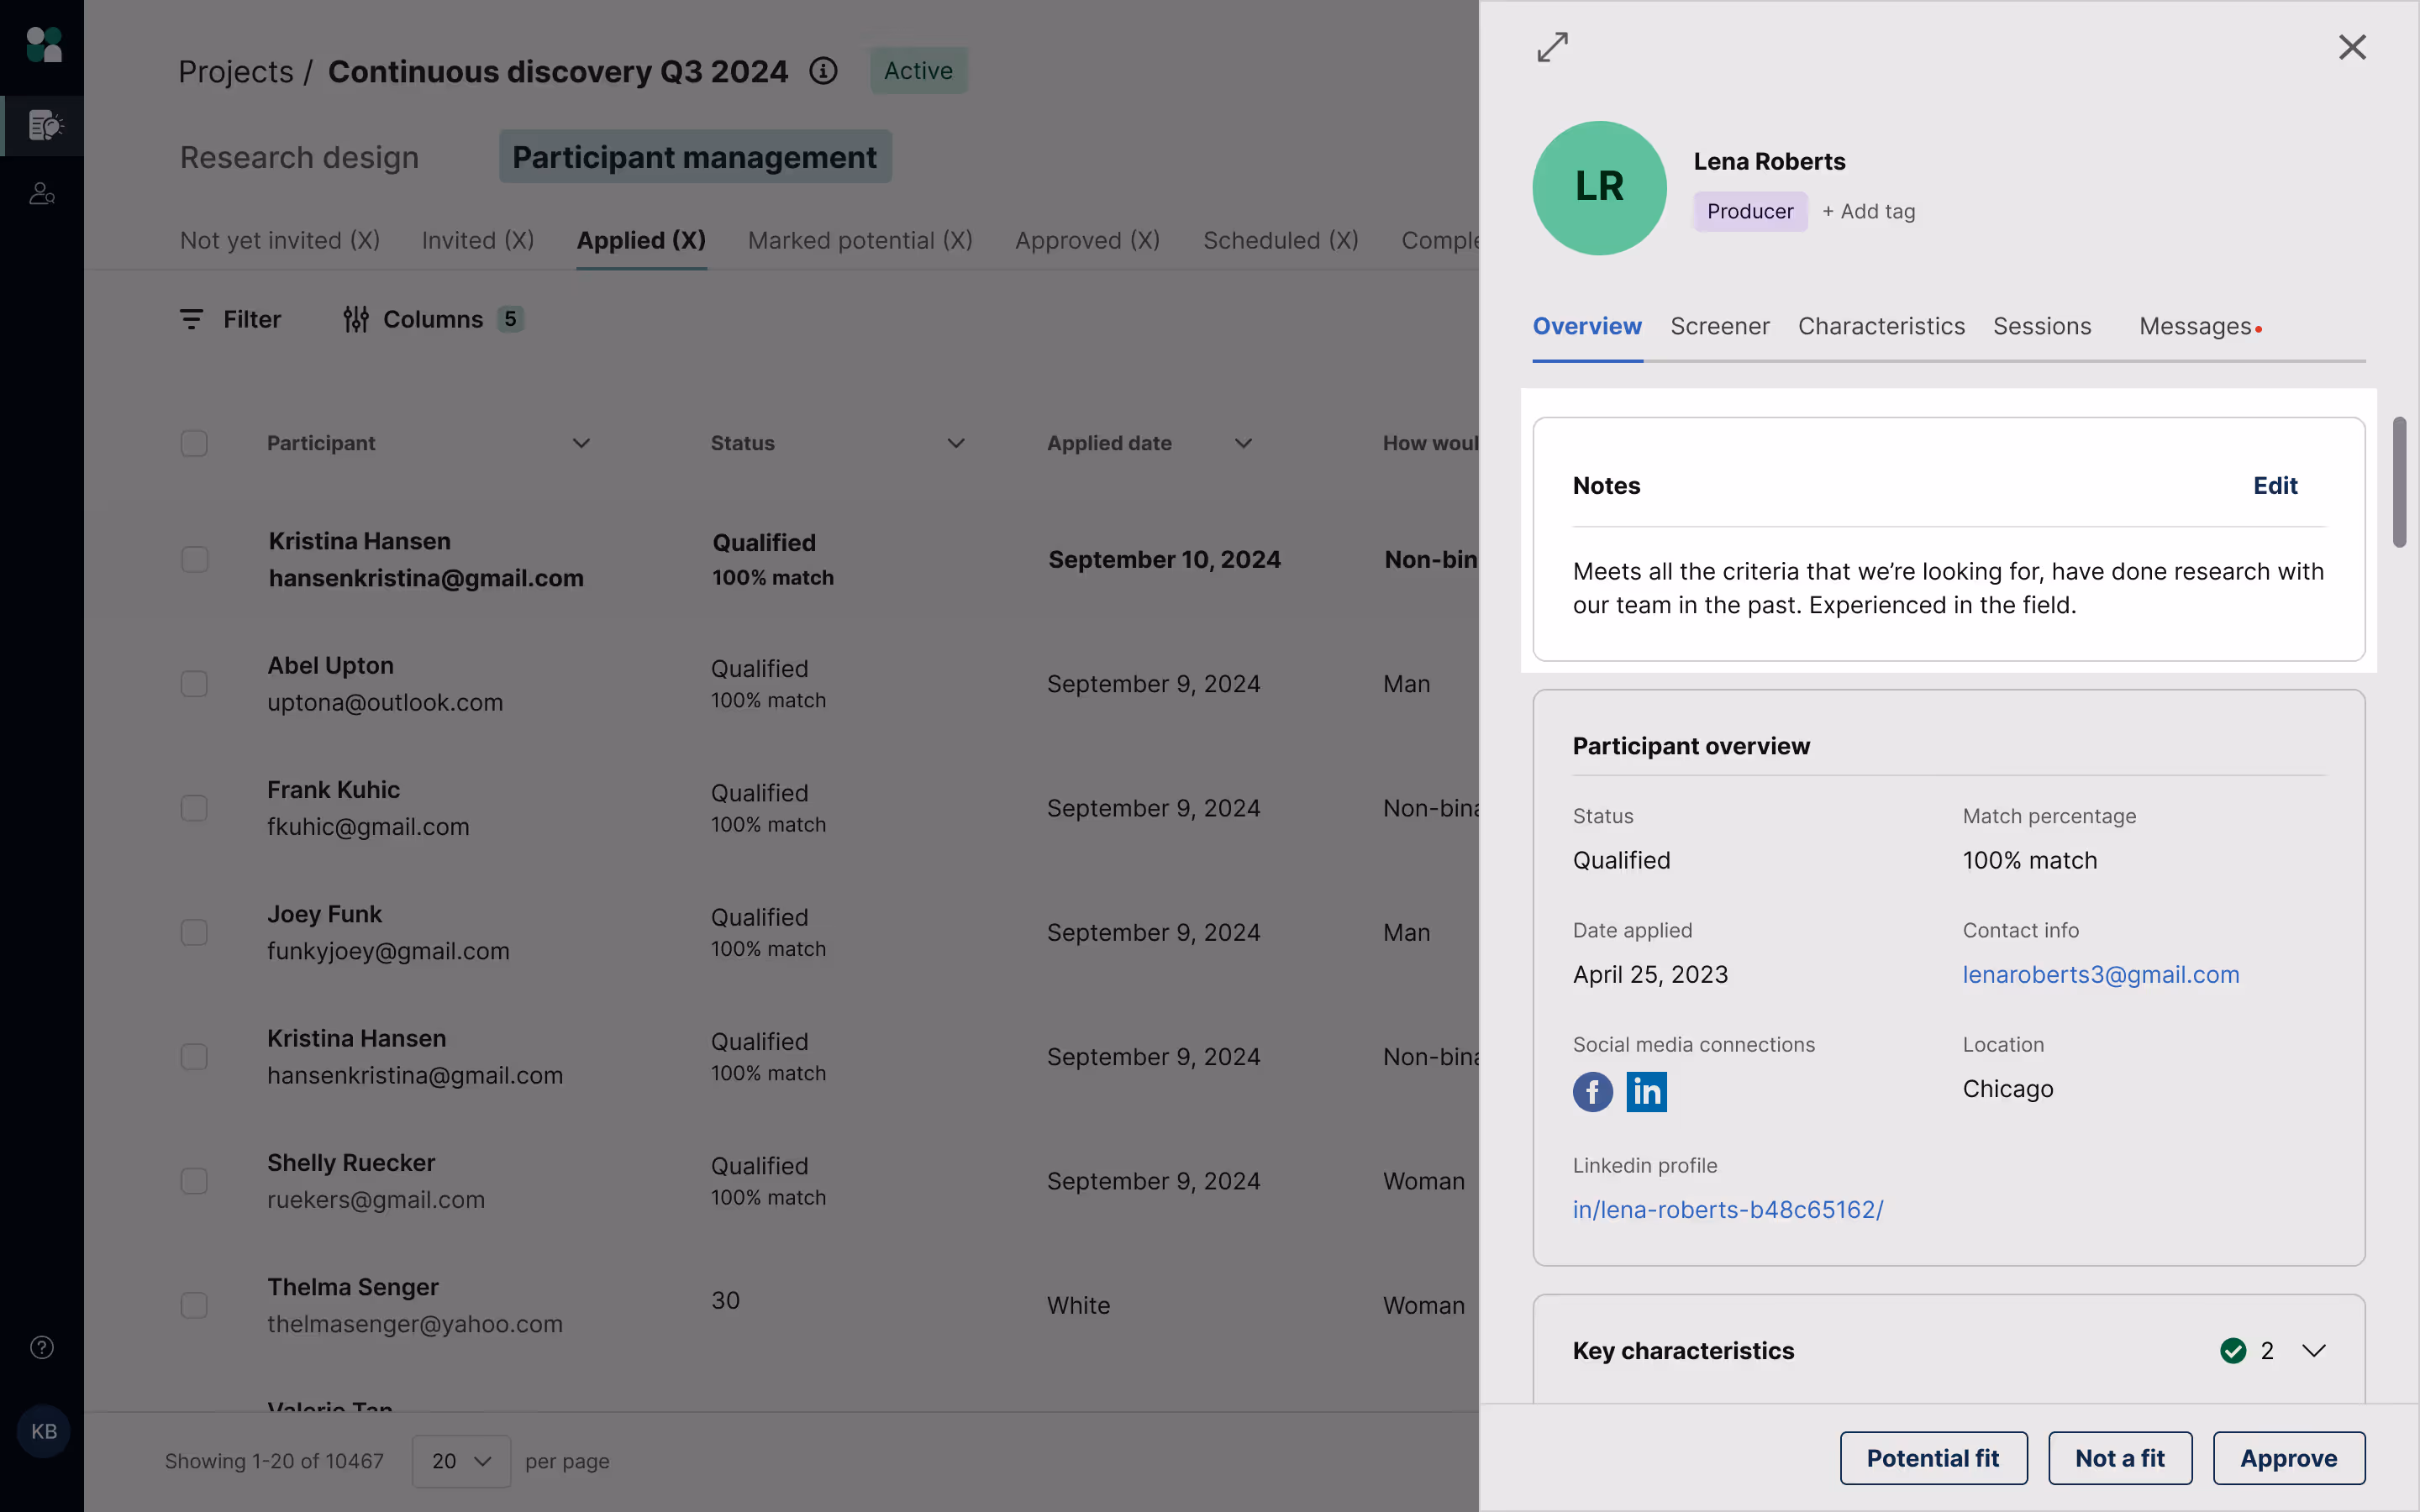2420x1512 pixels.
Task: Open the participants sidebar icon
Action: point(42,193)
